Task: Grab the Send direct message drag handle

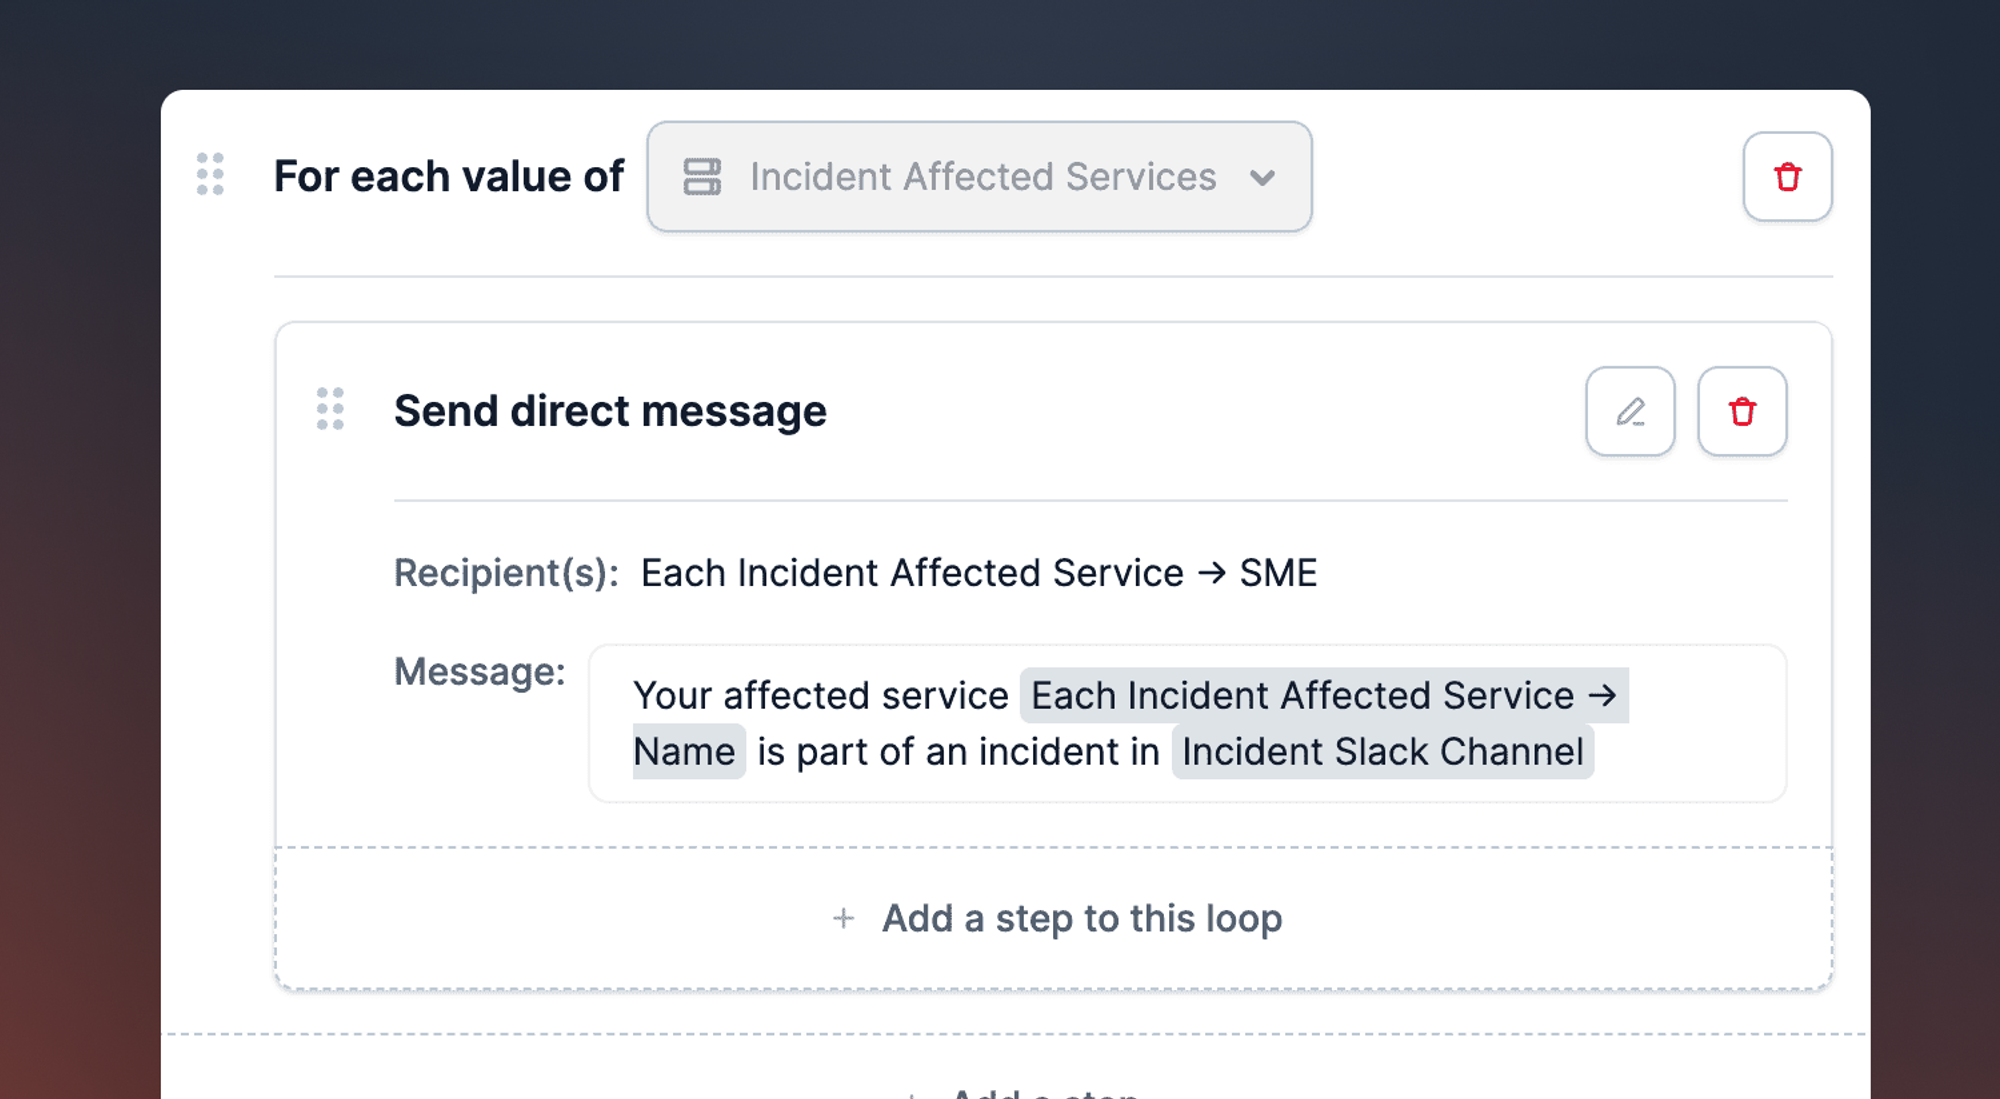Action: click(x=330, y=409)
